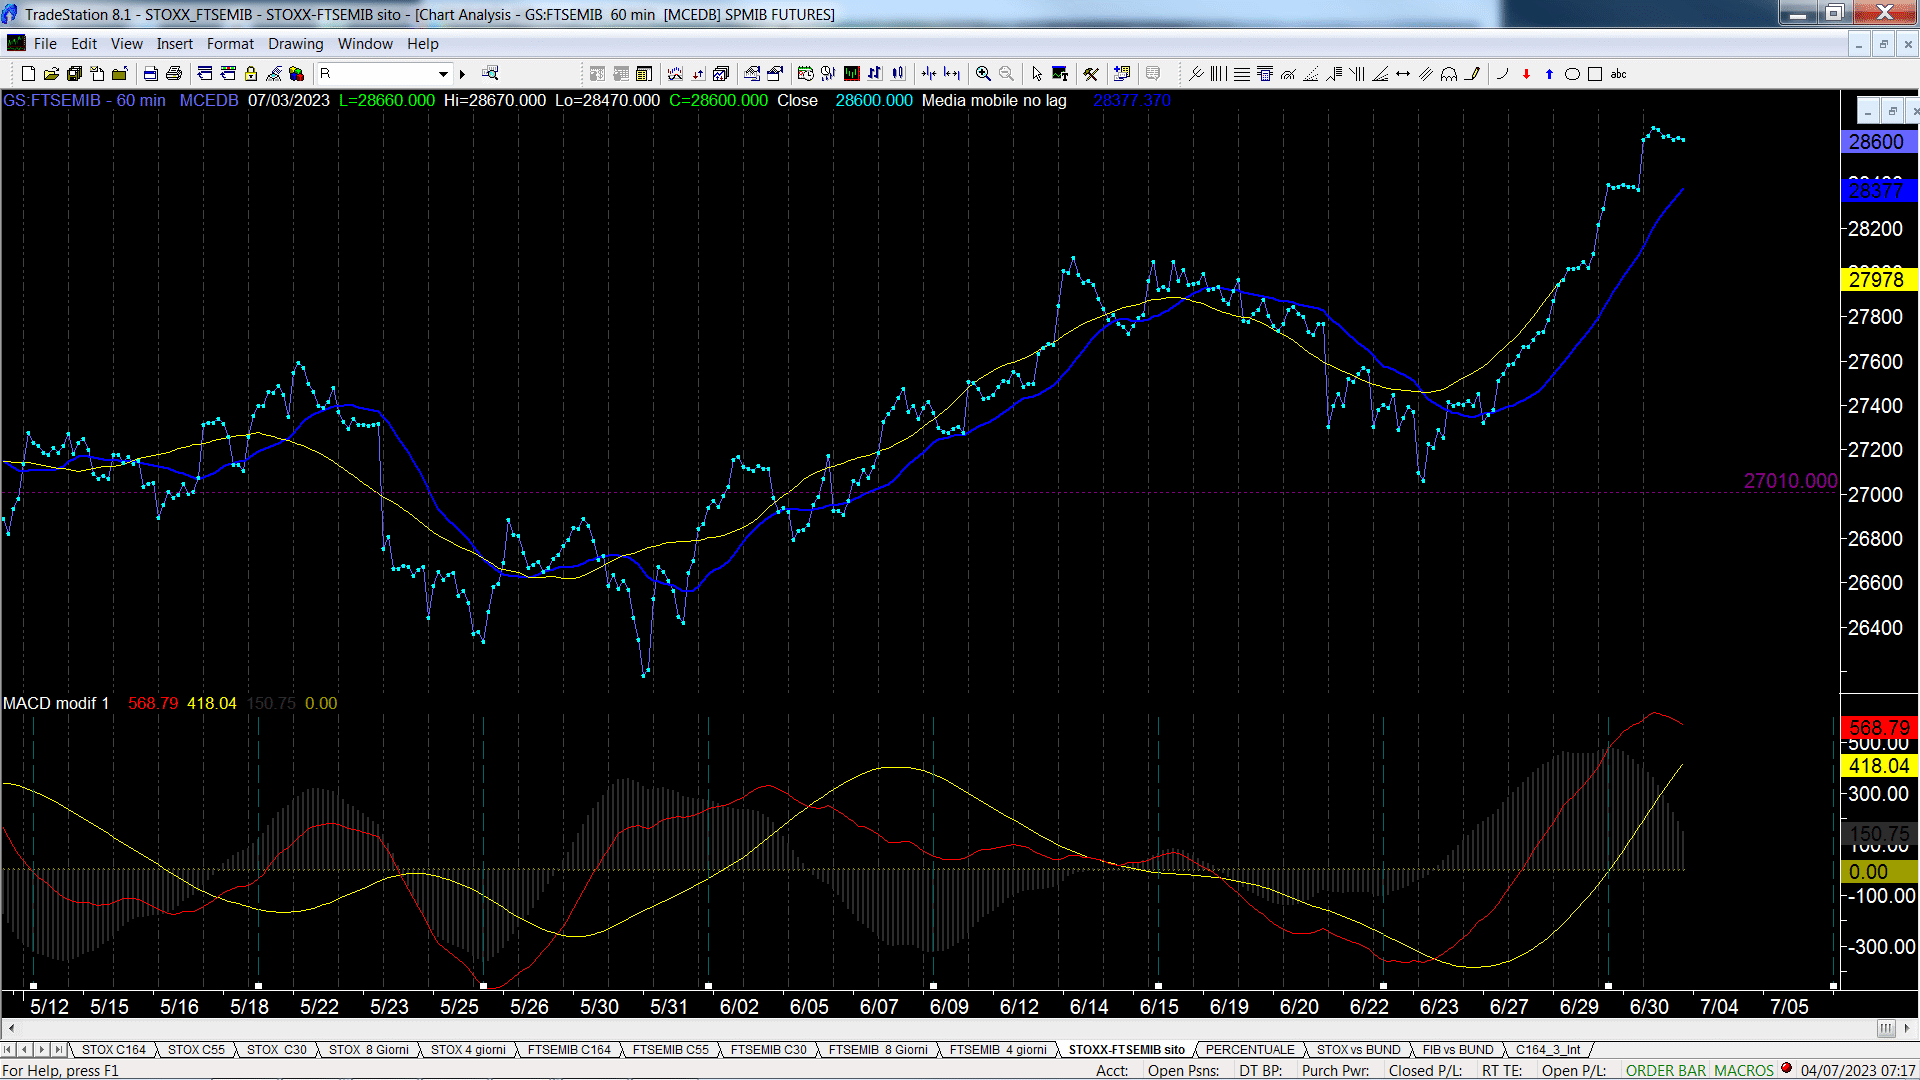
Task: Click the yellow padlock lock icon
Action: [x=251, y=74]
